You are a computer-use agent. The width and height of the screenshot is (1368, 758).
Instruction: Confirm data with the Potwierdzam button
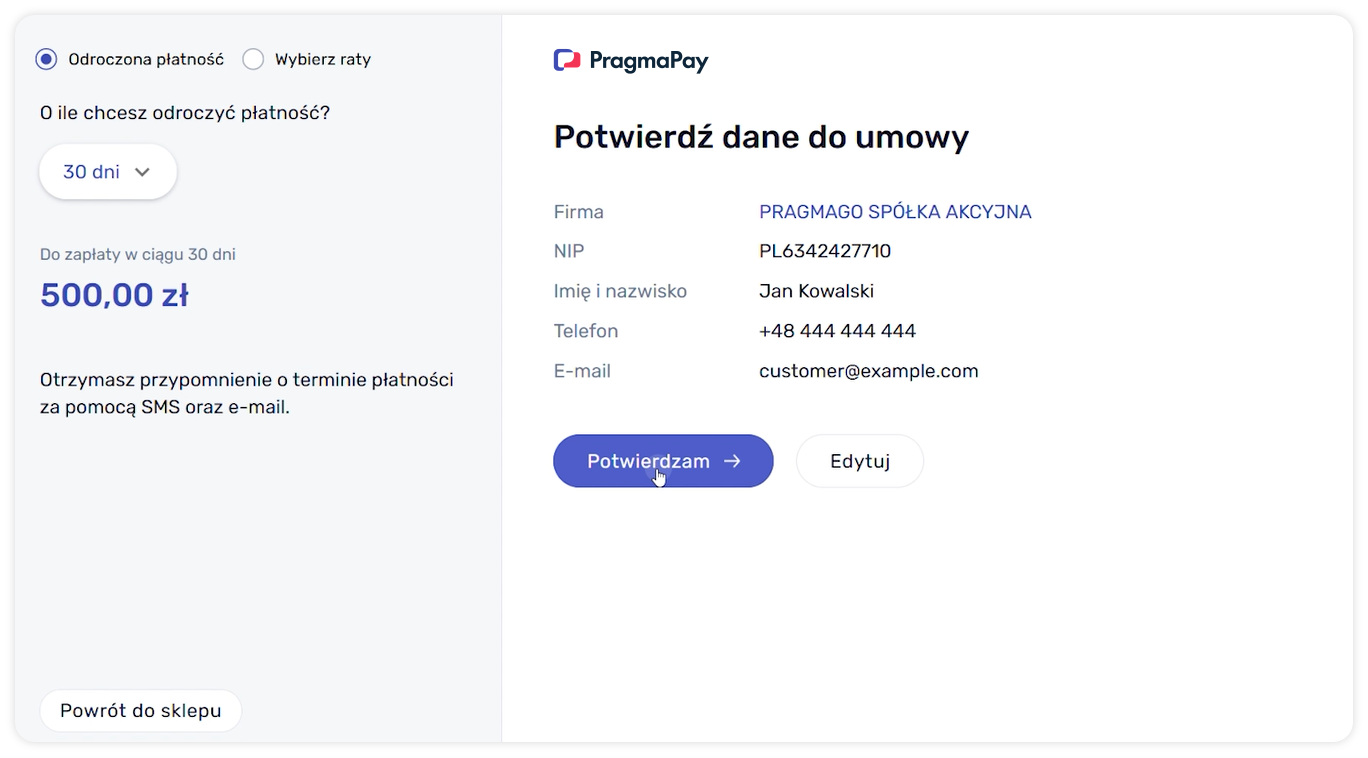click(662, 461)
